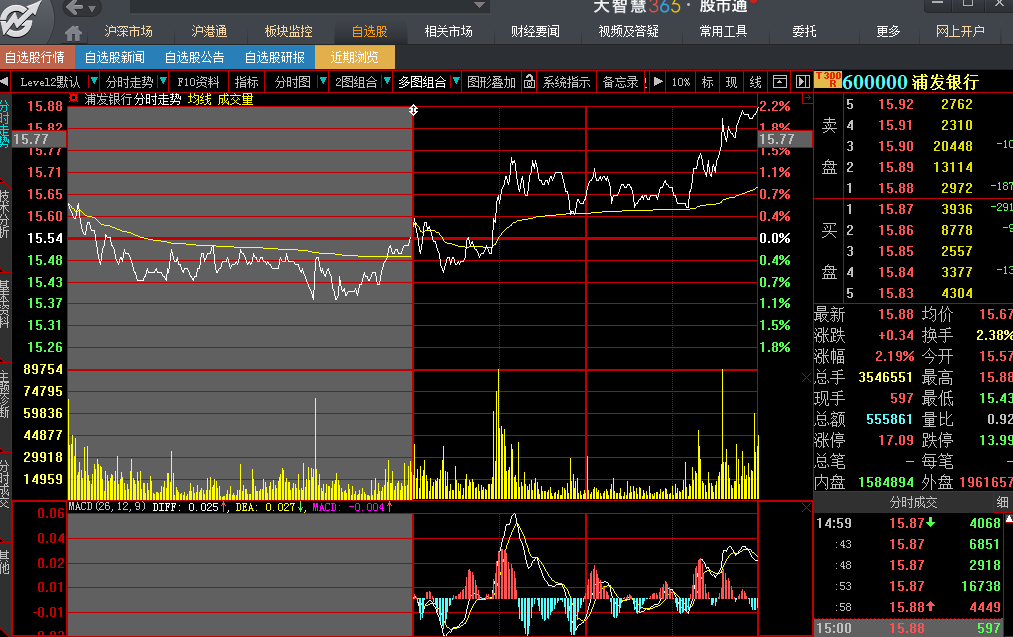
Task: Click the 标 toolbar button
Action: tap(707, 82)
